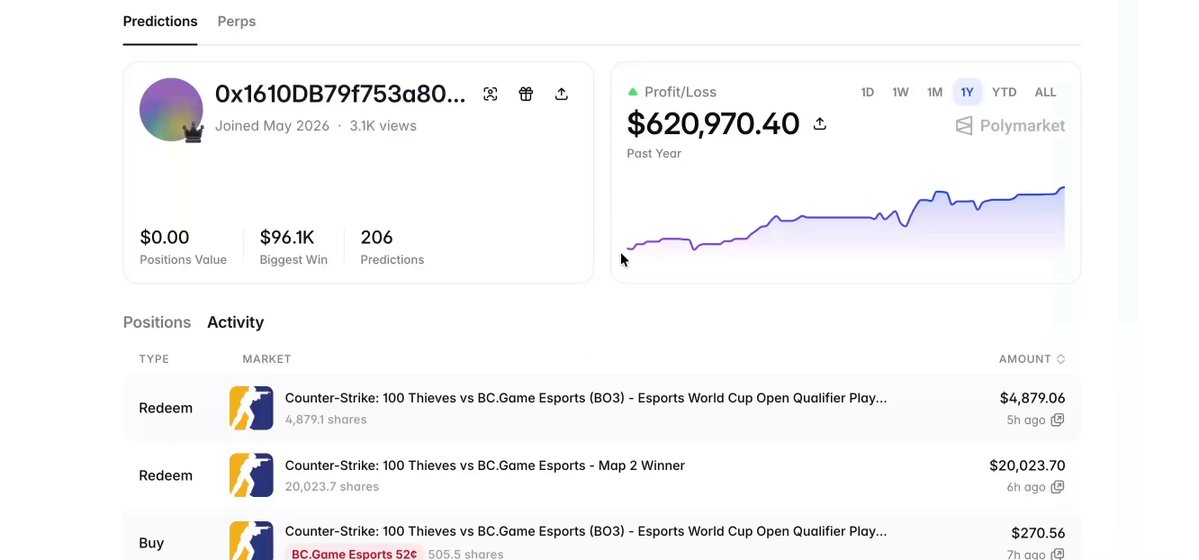Switch to Perps tab
Viewport: 1199px width, 560px height.
pos(236,21)
